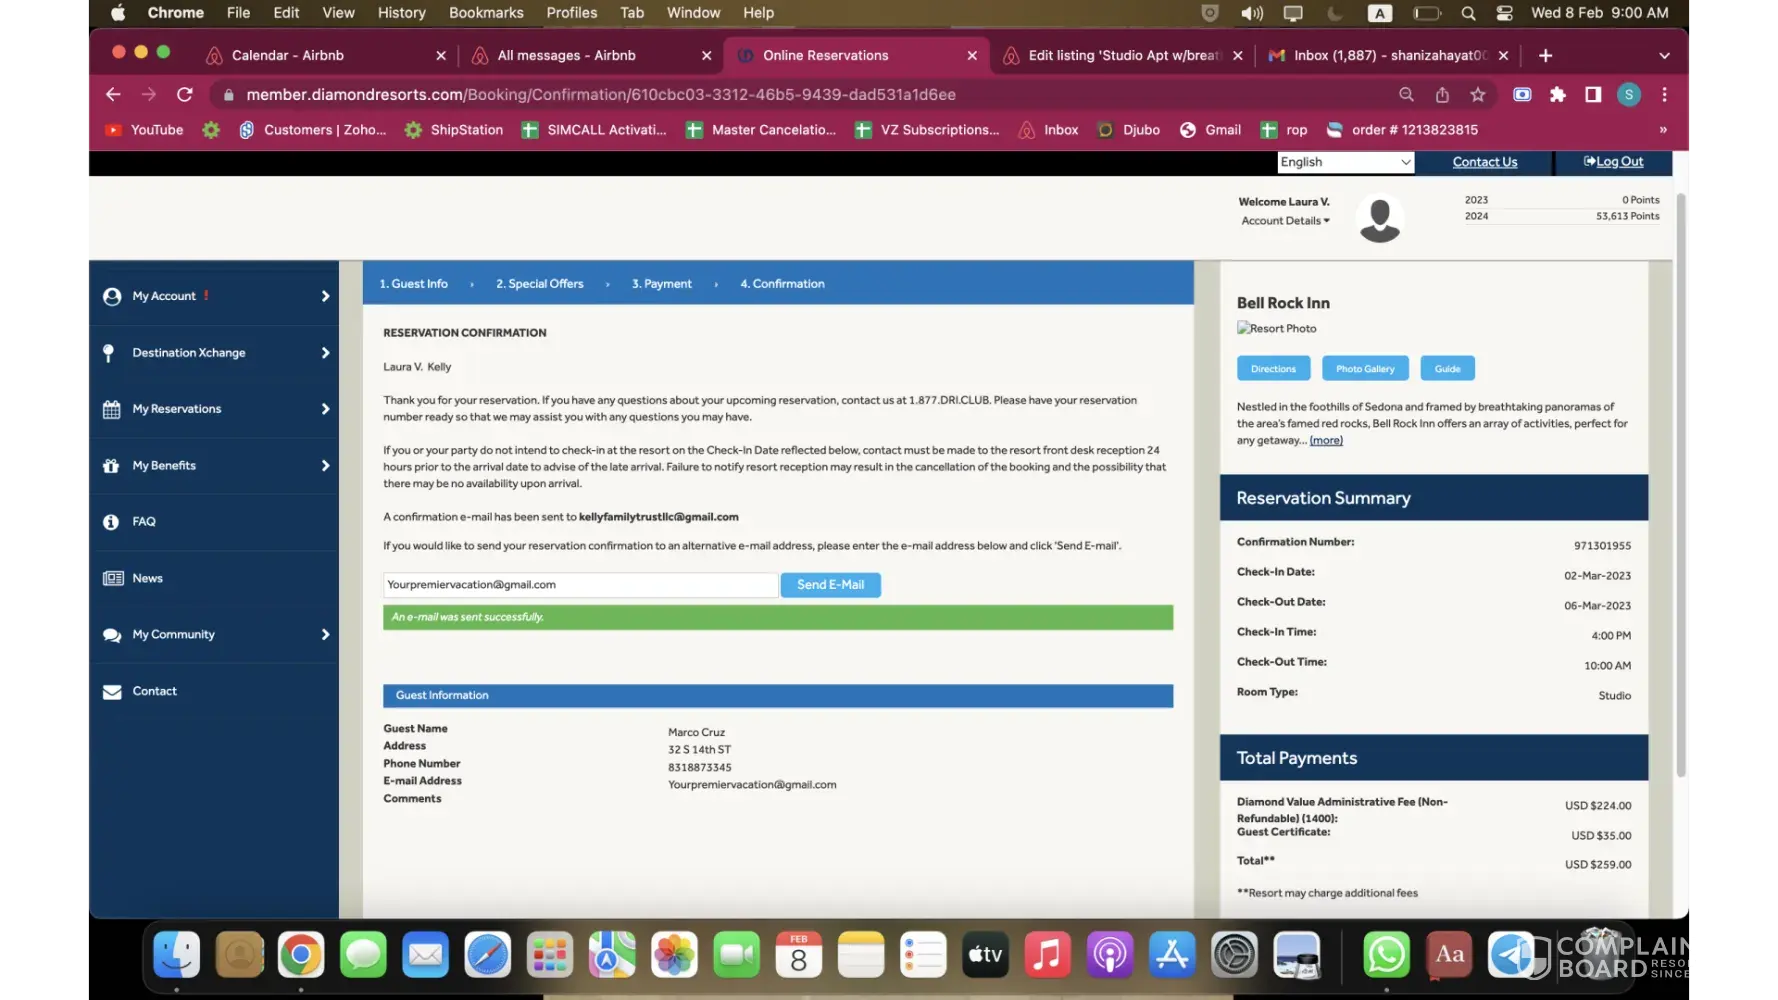Image resolution: width=1778 pixels, height=1000 pixels.
Task: Open the Chrome profile avatar S
Action: tap(1629, 94)
